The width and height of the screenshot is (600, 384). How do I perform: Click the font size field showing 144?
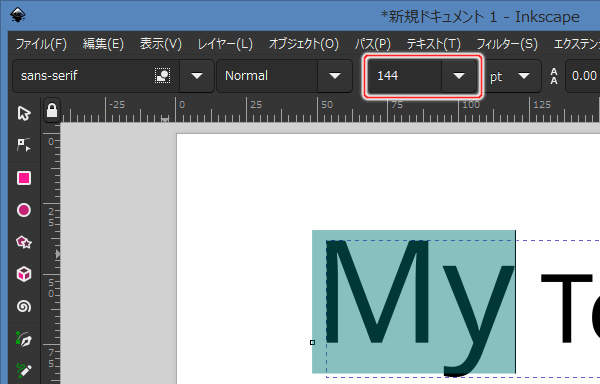click(x=404, y=76)
